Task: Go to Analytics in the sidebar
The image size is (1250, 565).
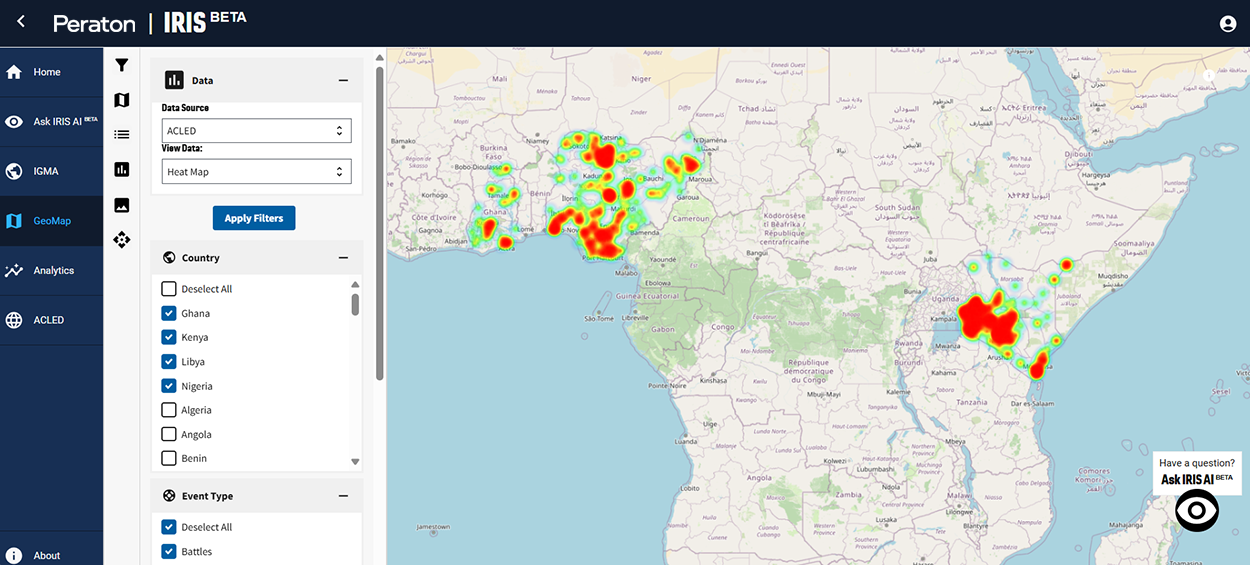Action: (53, 271)
